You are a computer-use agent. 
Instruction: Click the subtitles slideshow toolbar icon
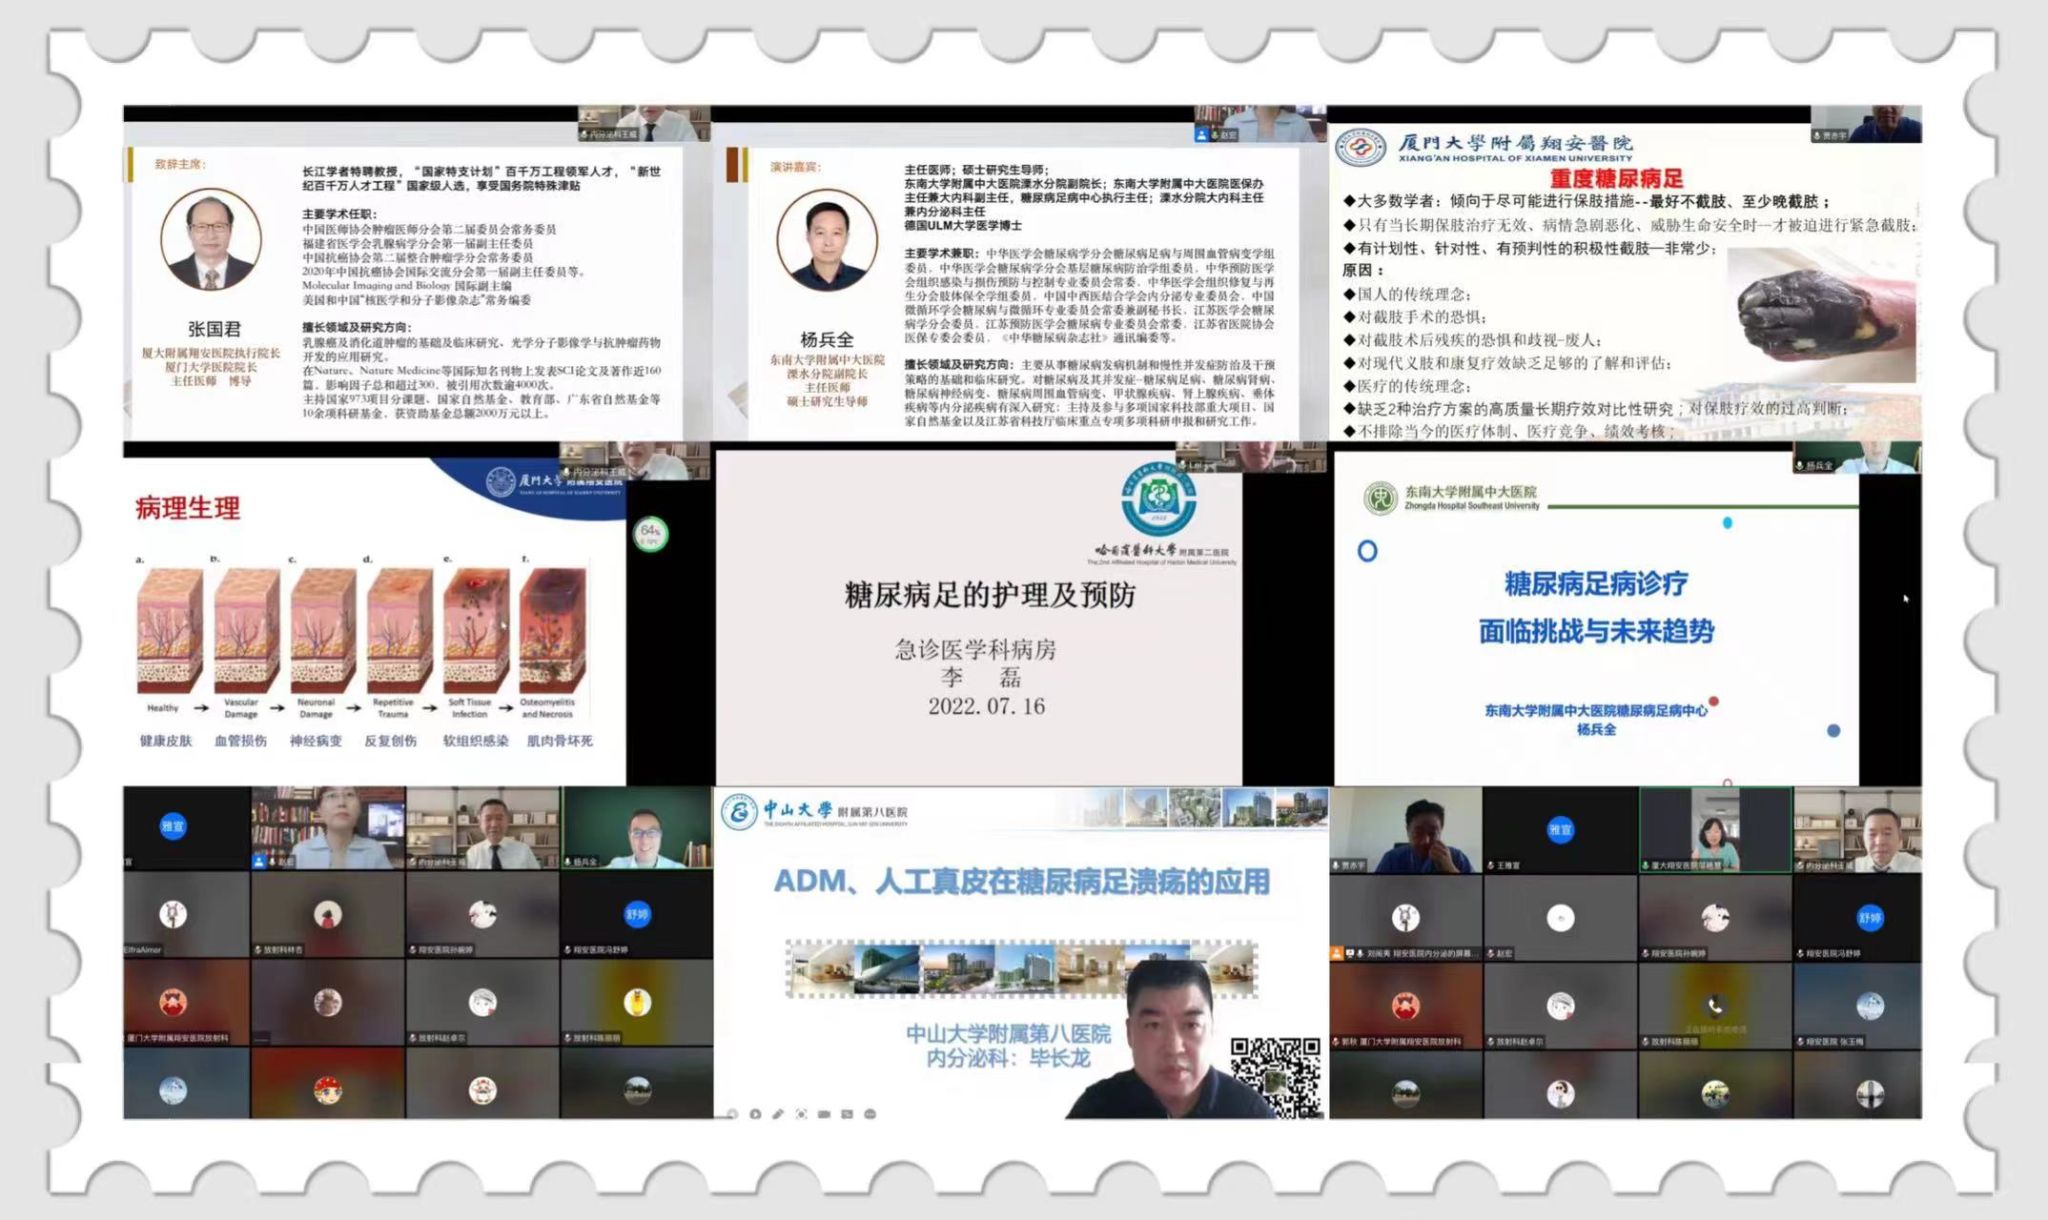coord(847,1114)
